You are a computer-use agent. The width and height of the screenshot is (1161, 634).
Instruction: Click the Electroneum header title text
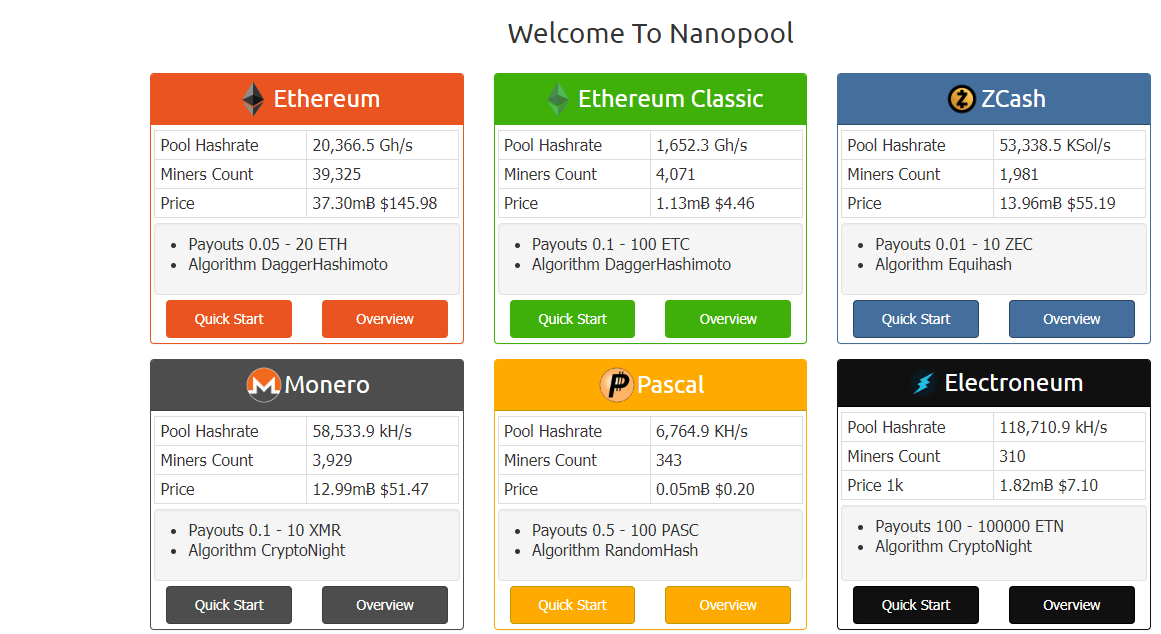(x=1013, y=383)
